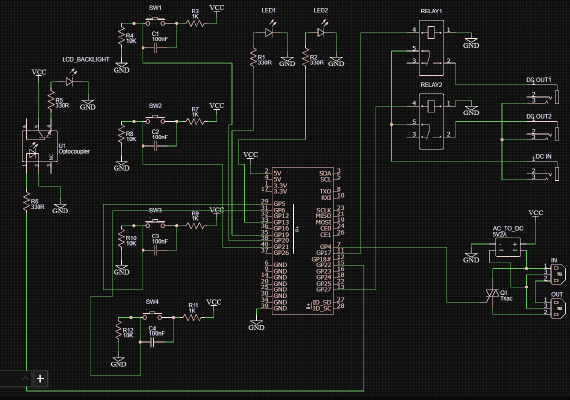
Task: Select the LED1 diode symbol
Action: pyautogui.click(x=269, y=32)
